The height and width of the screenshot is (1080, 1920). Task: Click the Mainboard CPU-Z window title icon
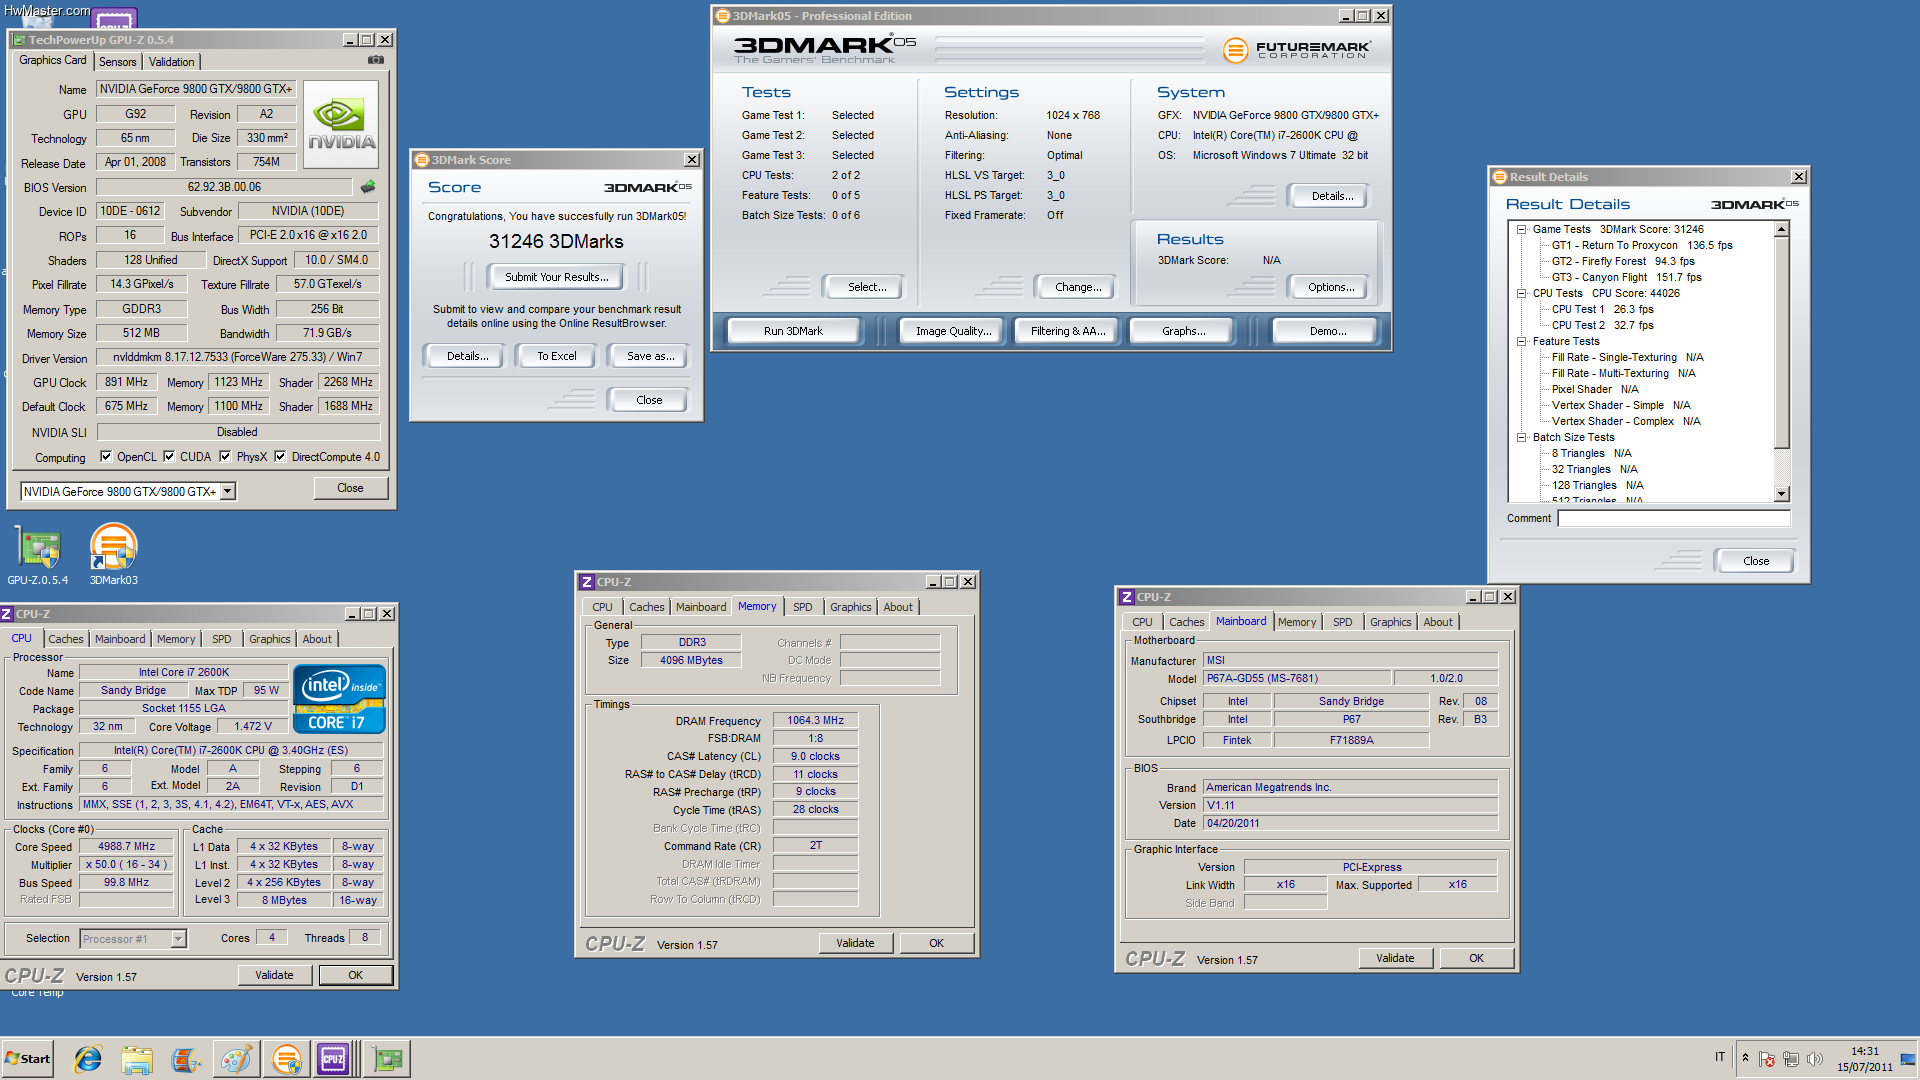pos(1127,597)
